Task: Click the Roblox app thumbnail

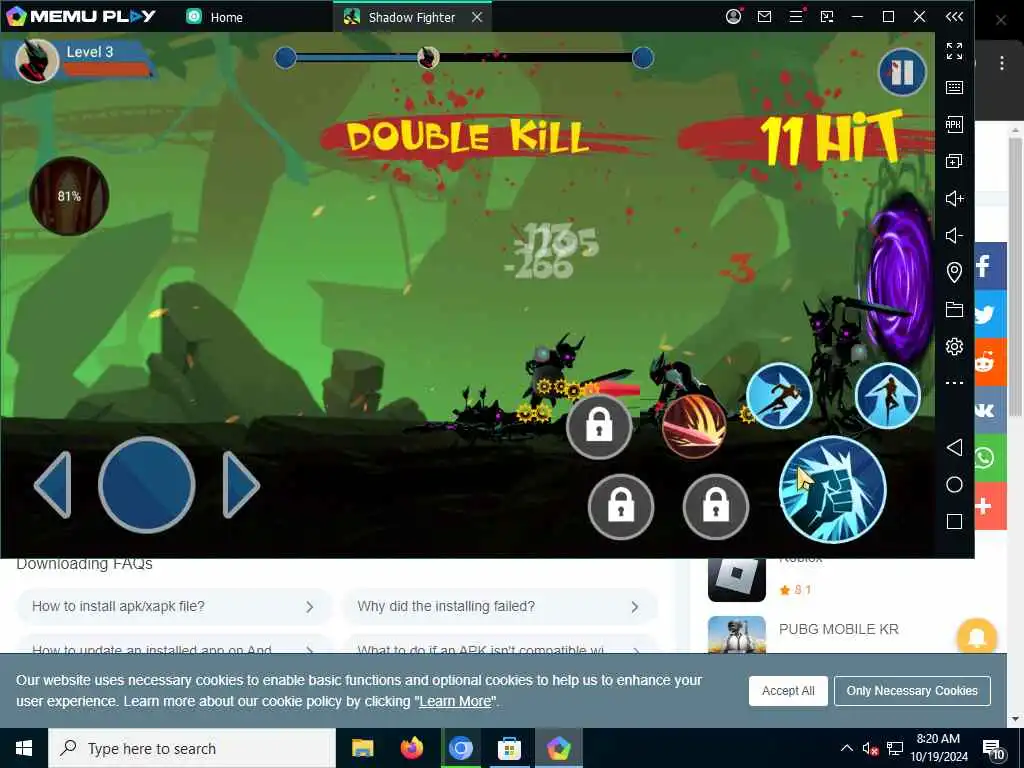Action: [737, 580]
